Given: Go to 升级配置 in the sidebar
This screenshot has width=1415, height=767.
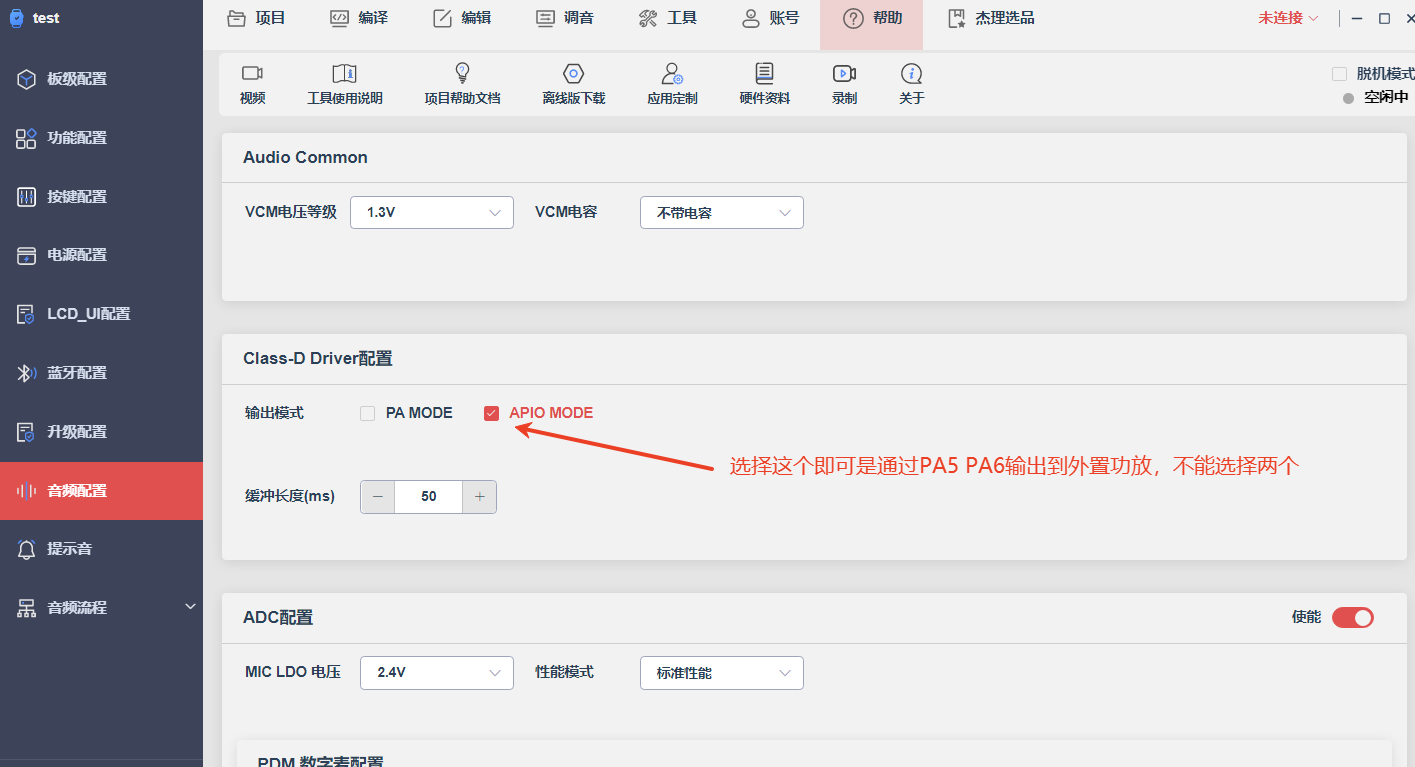Looking at the screenshot, I should (x=101, y=432).
